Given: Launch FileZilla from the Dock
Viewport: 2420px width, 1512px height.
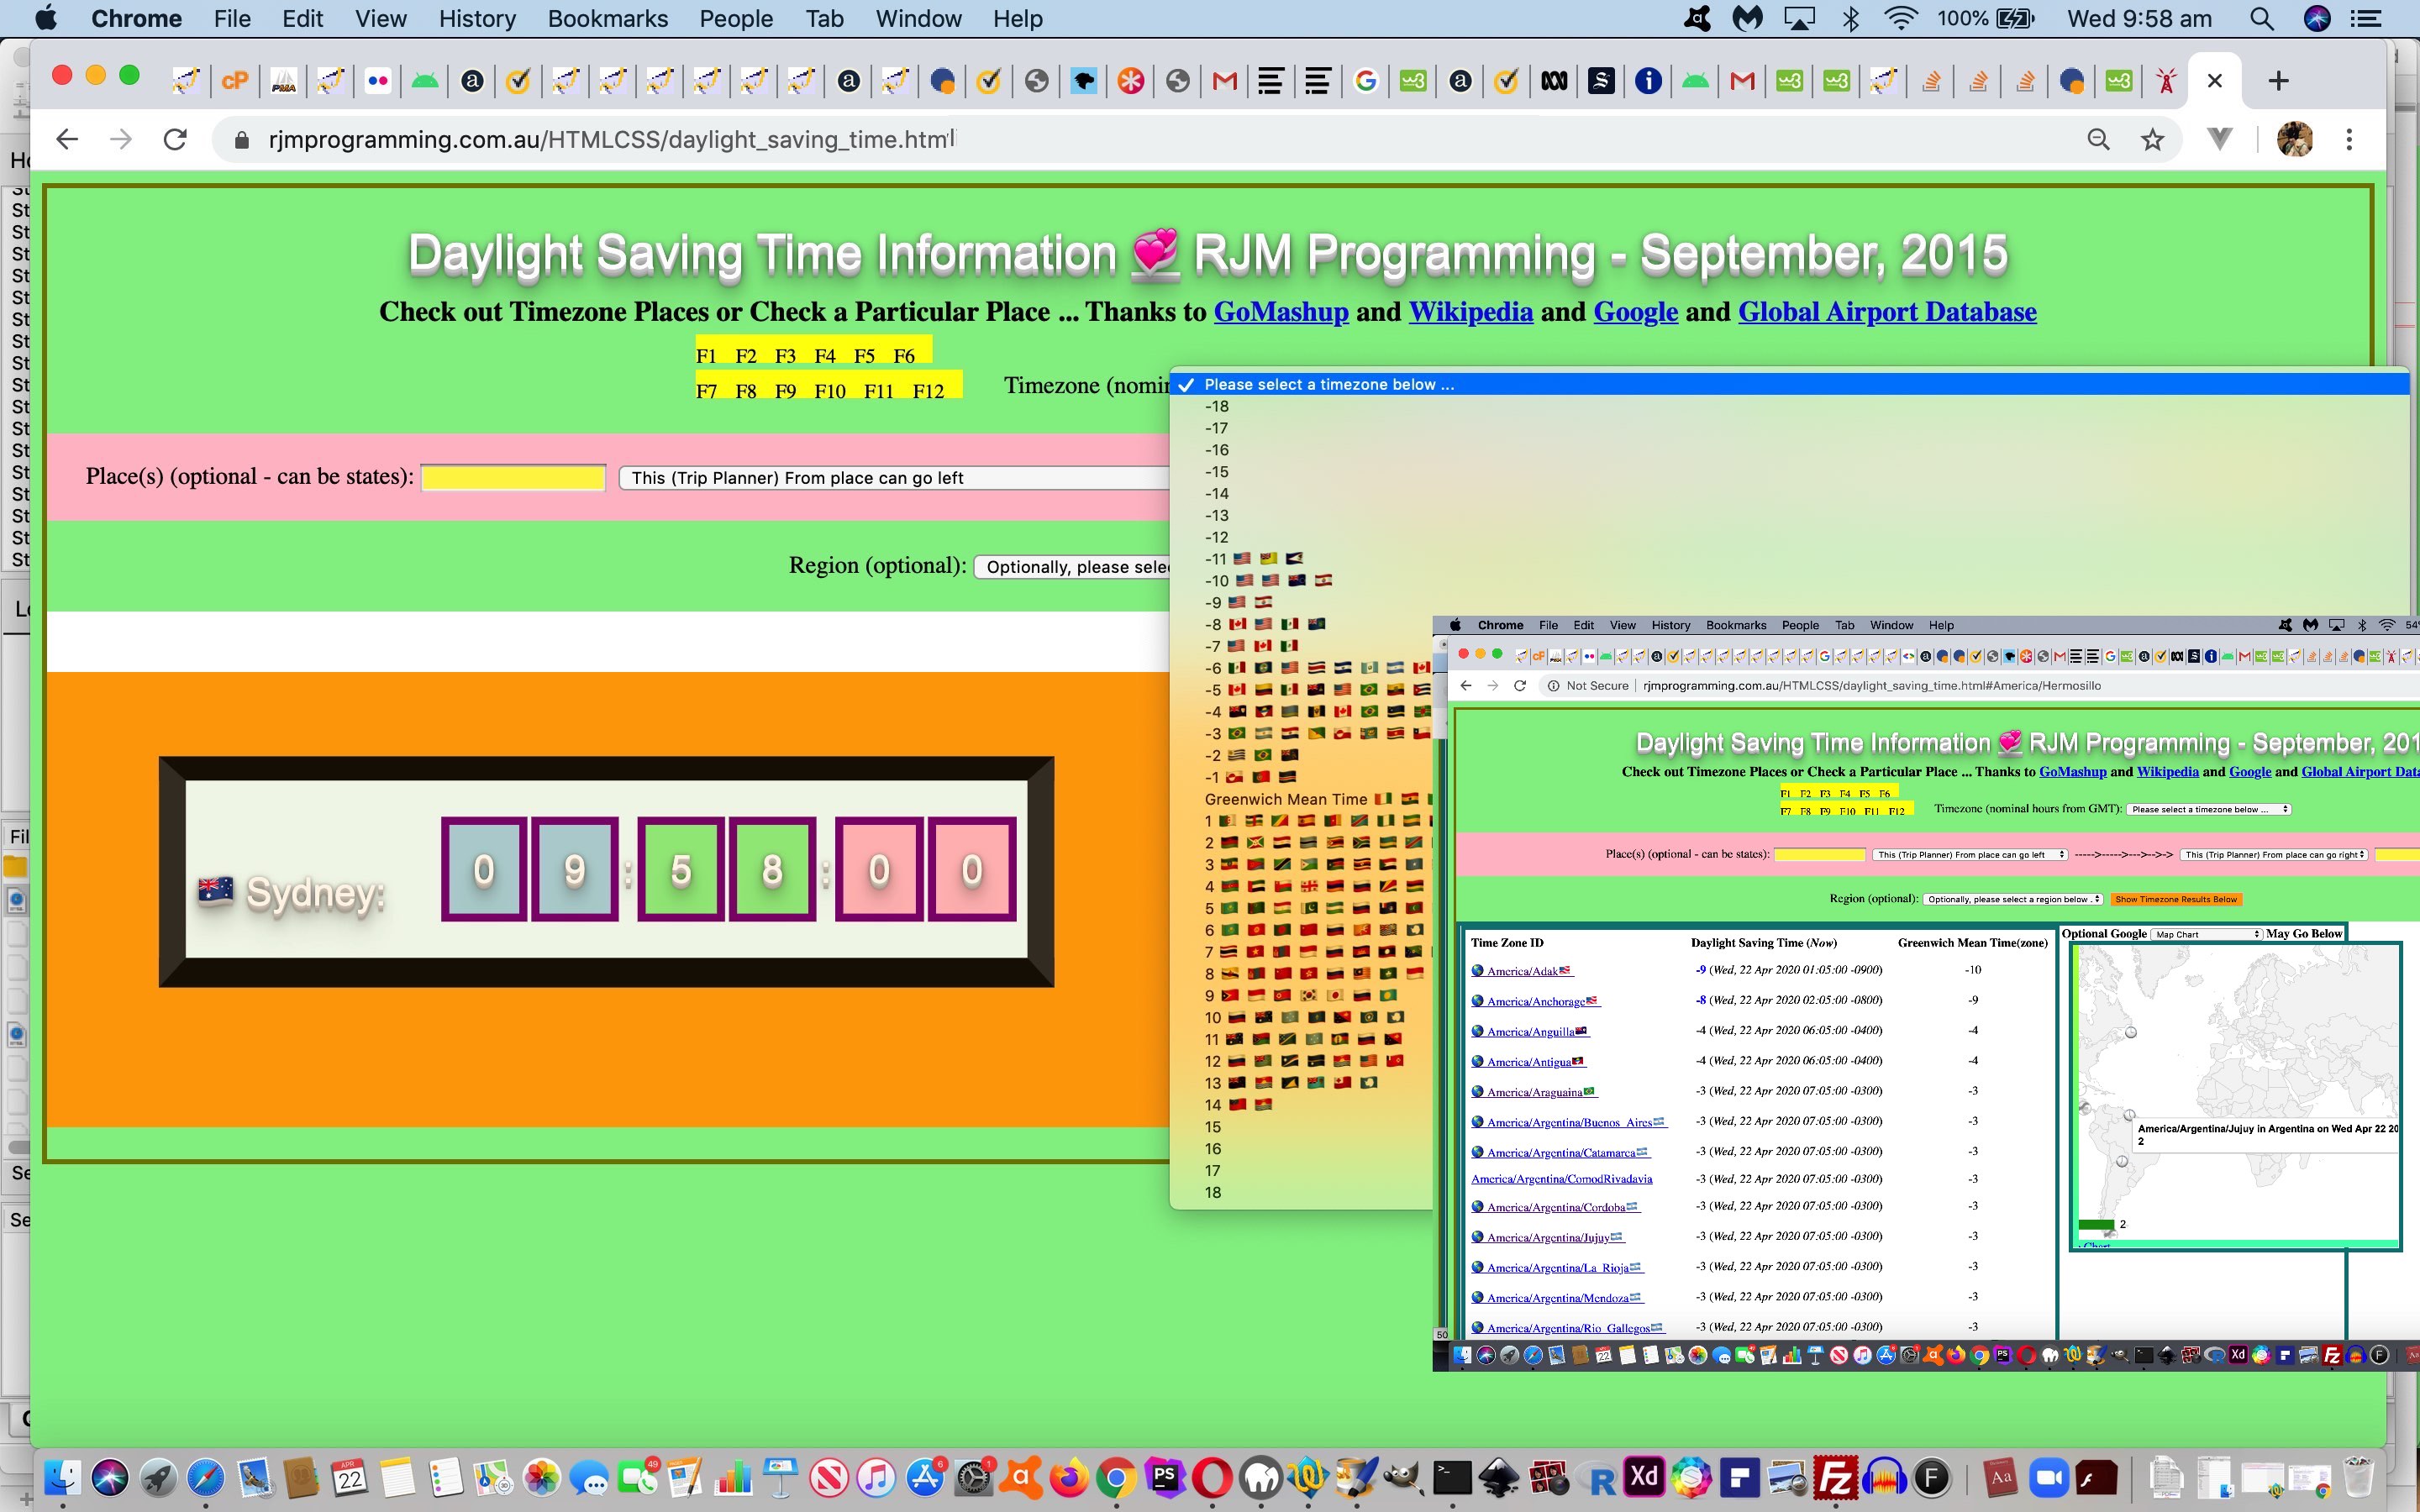Looking at the screenshot, I should [x=1835, y=1477].
